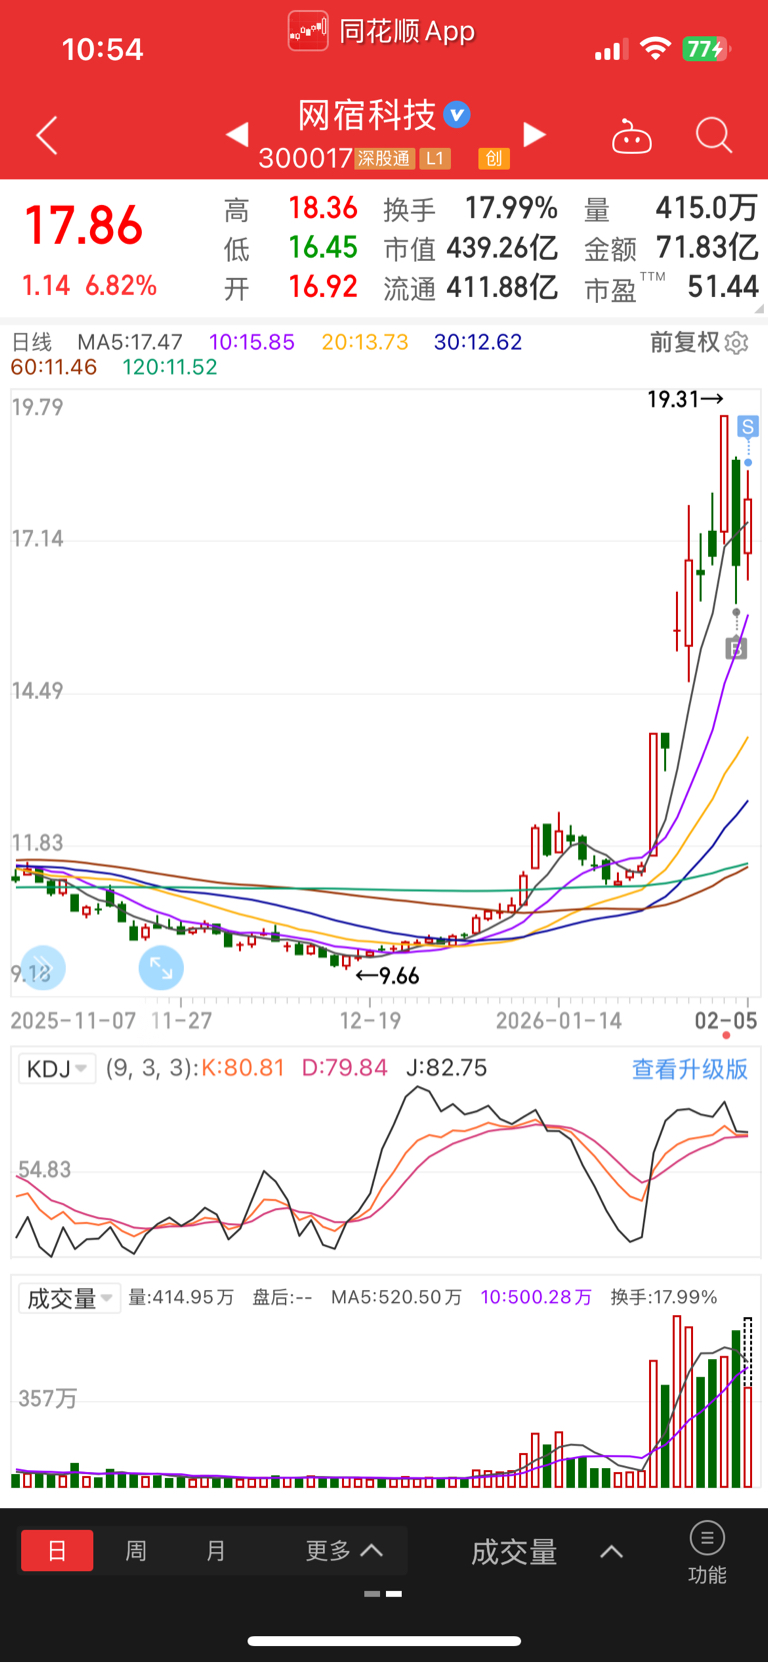
Task: Tap the 02-05 date on the axis
Action: point(726,1021)
